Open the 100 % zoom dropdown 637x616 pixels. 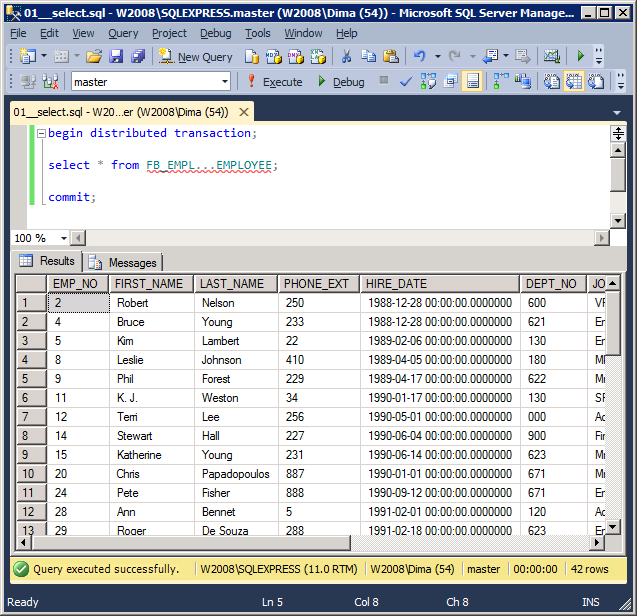tap(64, 238)
